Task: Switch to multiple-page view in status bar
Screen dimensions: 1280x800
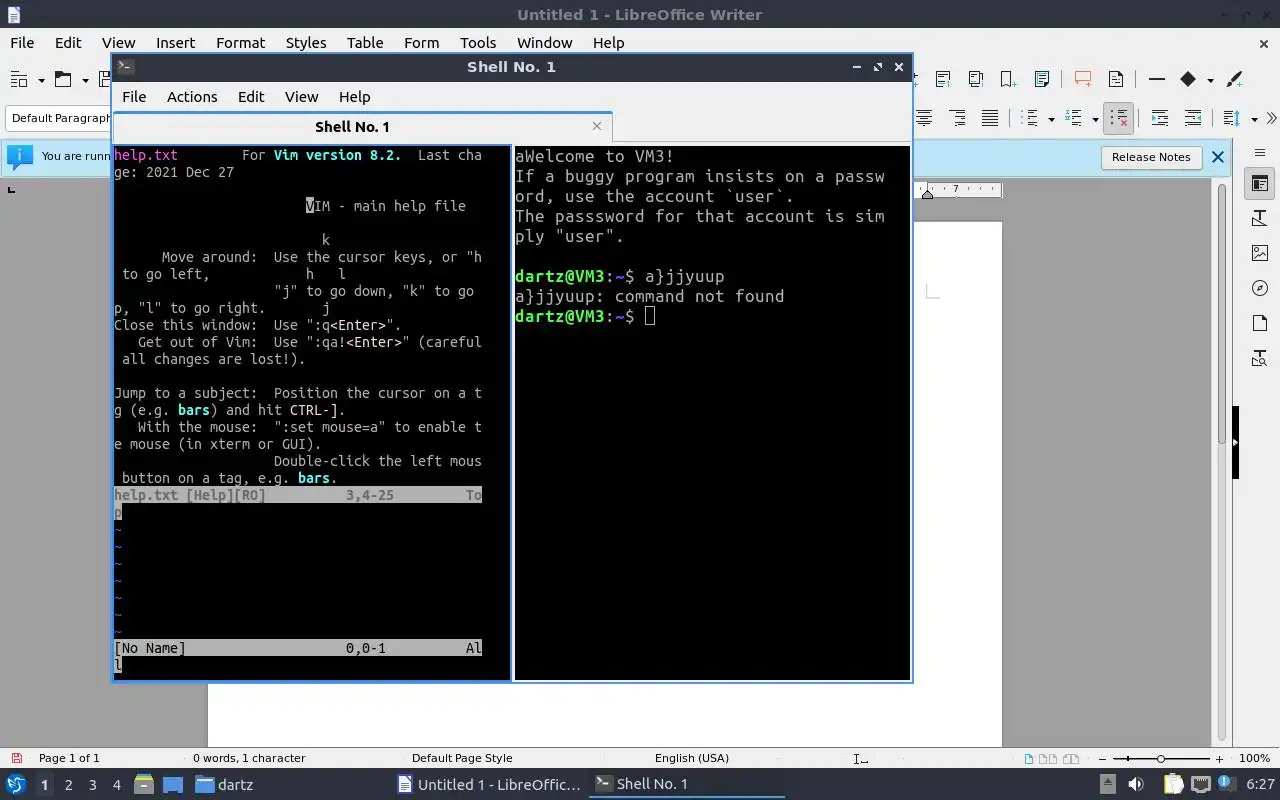Action: (1049, 758)
